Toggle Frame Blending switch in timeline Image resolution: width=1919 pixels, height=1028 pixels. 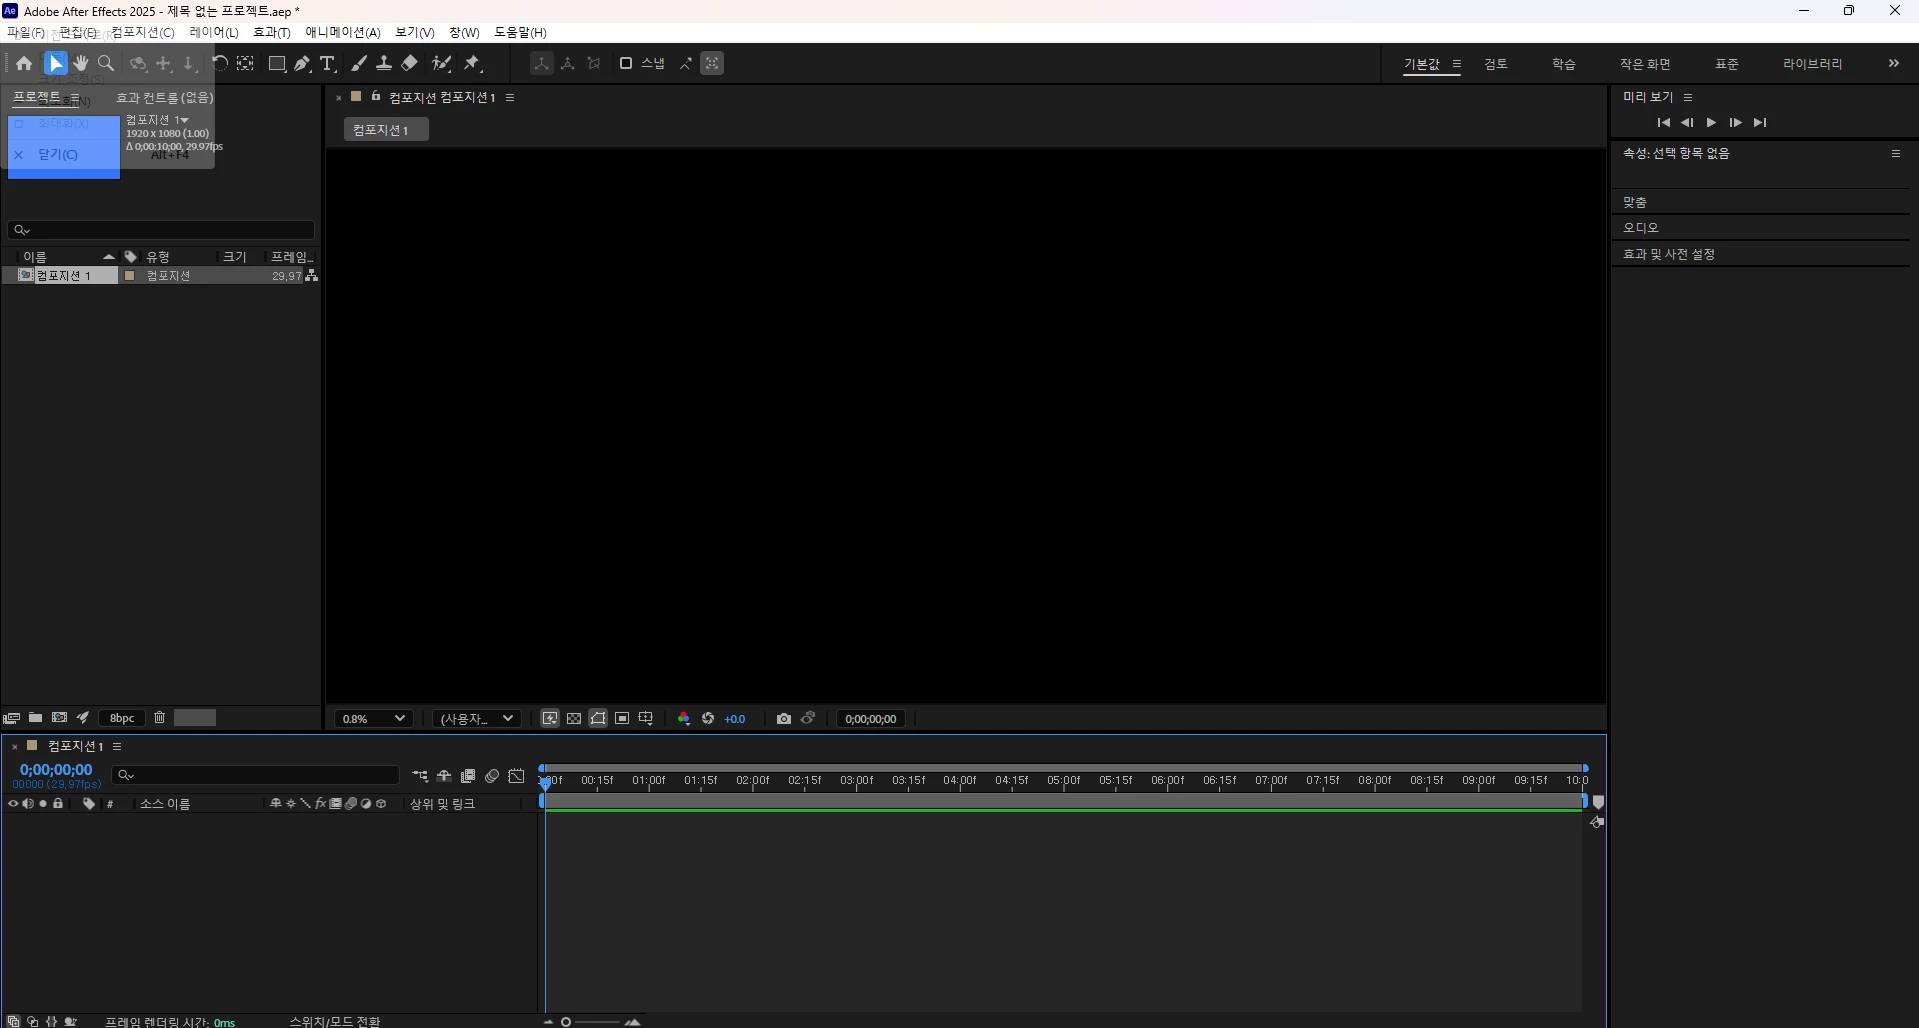(468, 776)
